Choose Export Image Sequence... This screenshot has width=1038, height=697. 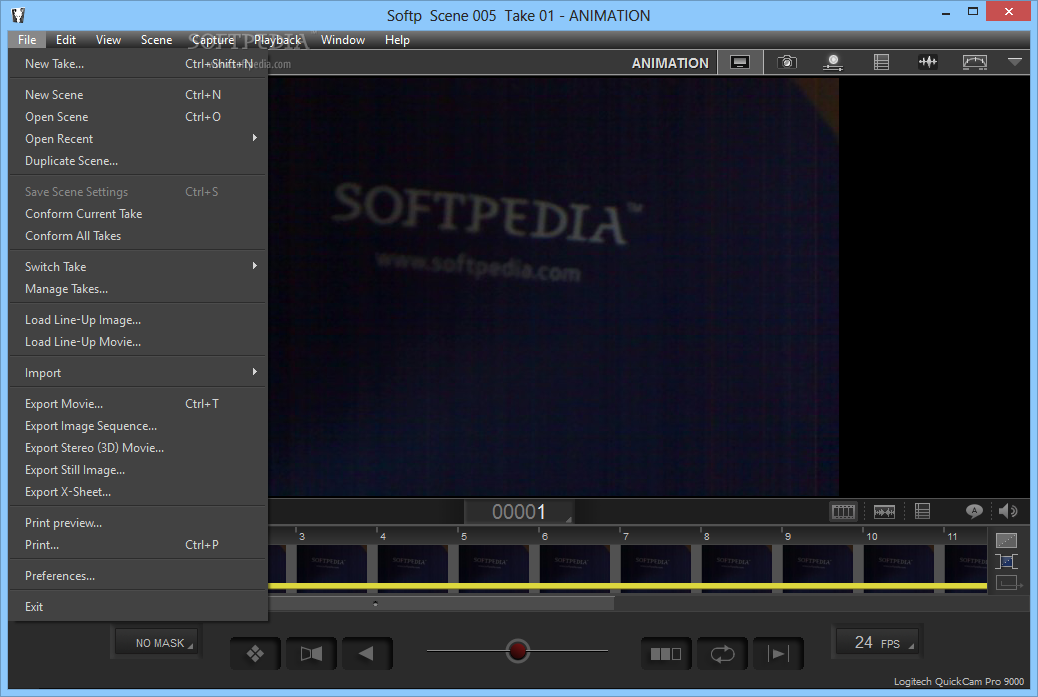pyautogui.click(x=138, y=426)
